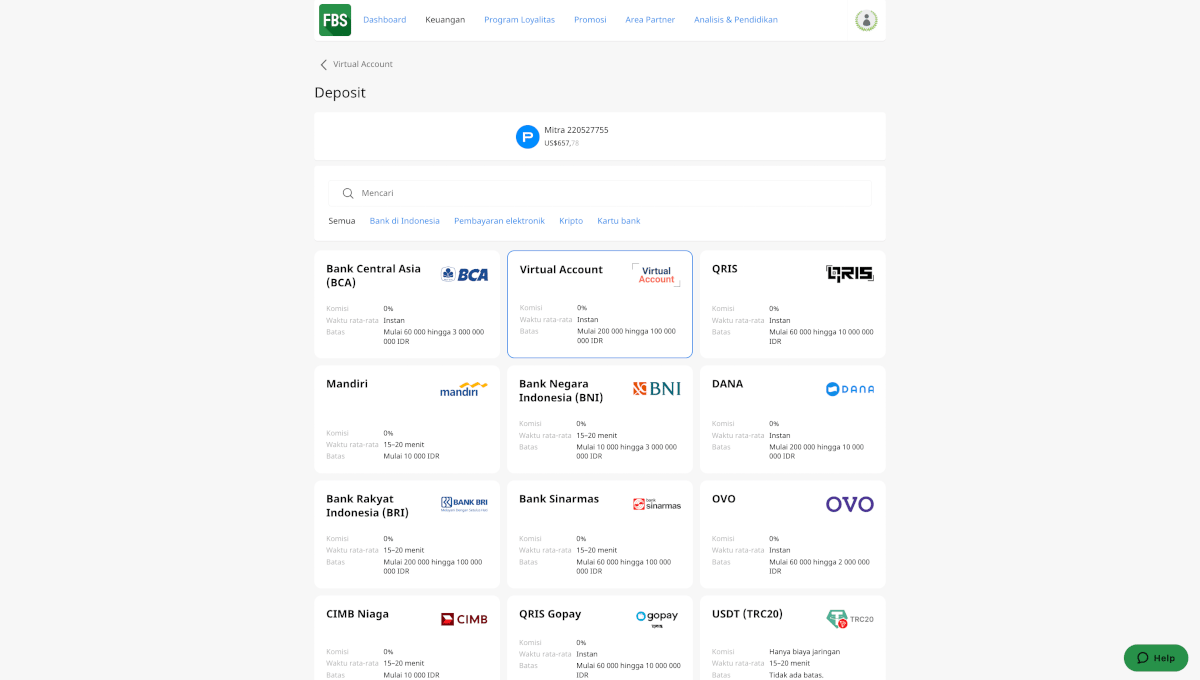Click the Bank Sinarmas logo
Image resolution: width=1200 pixels, height=680 pixels.
(x=657, y=504)
